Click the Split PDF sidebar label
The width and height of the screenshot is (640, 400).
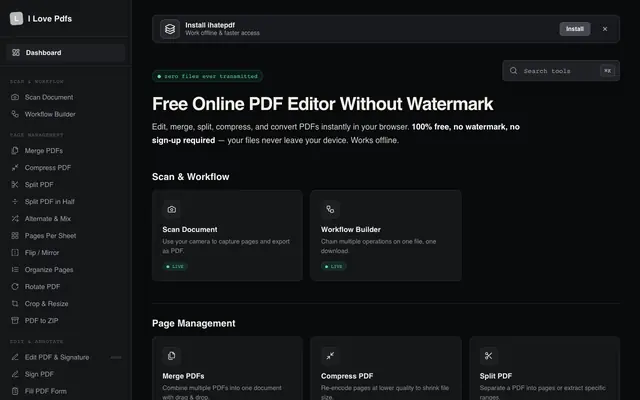point(39,184)
